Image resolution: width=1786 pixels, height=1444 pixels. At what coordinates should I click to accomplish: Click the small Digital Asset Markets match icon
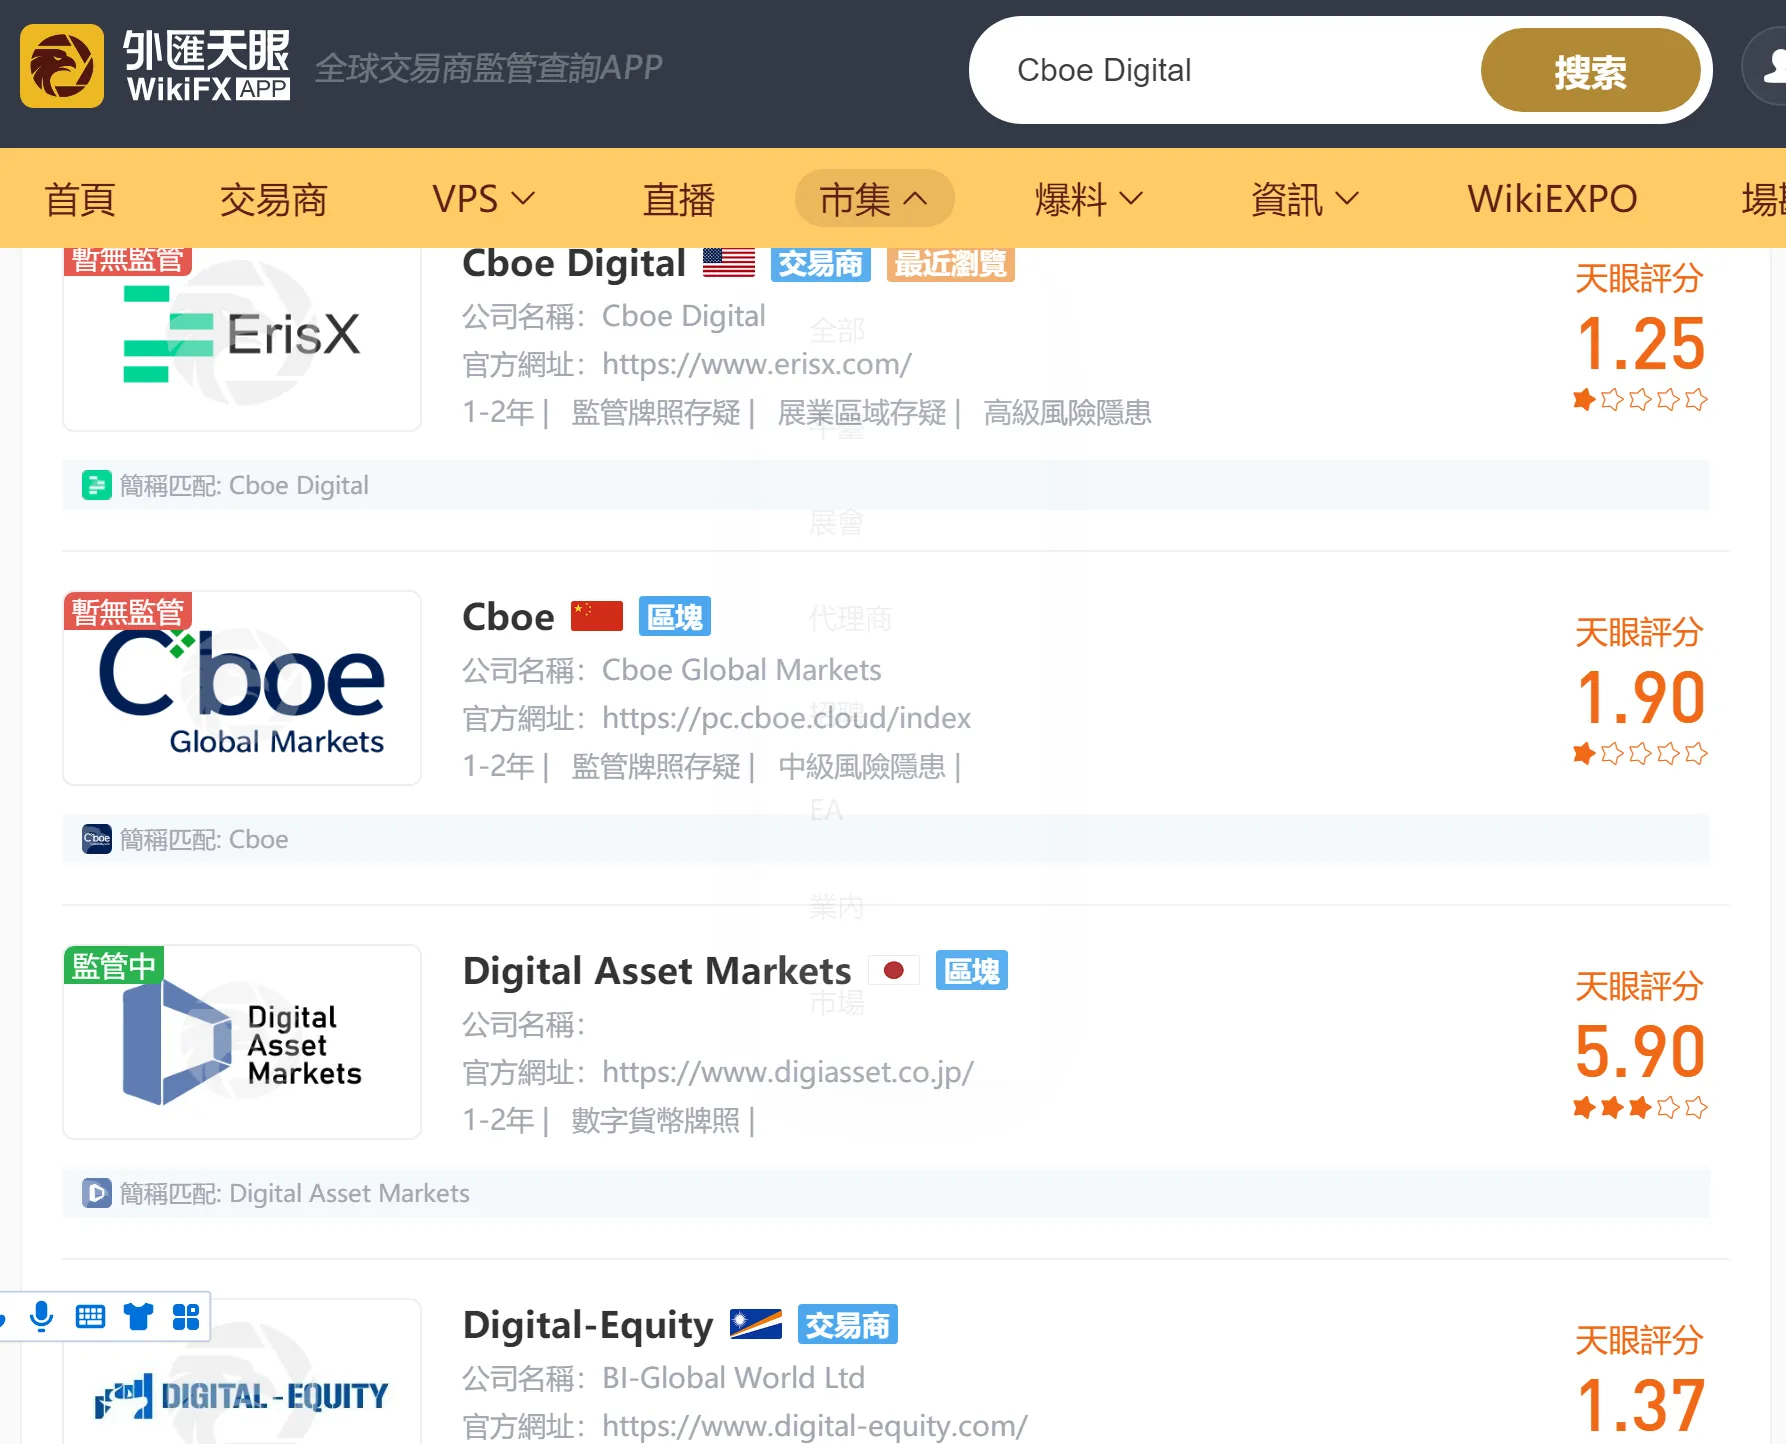97,1193
